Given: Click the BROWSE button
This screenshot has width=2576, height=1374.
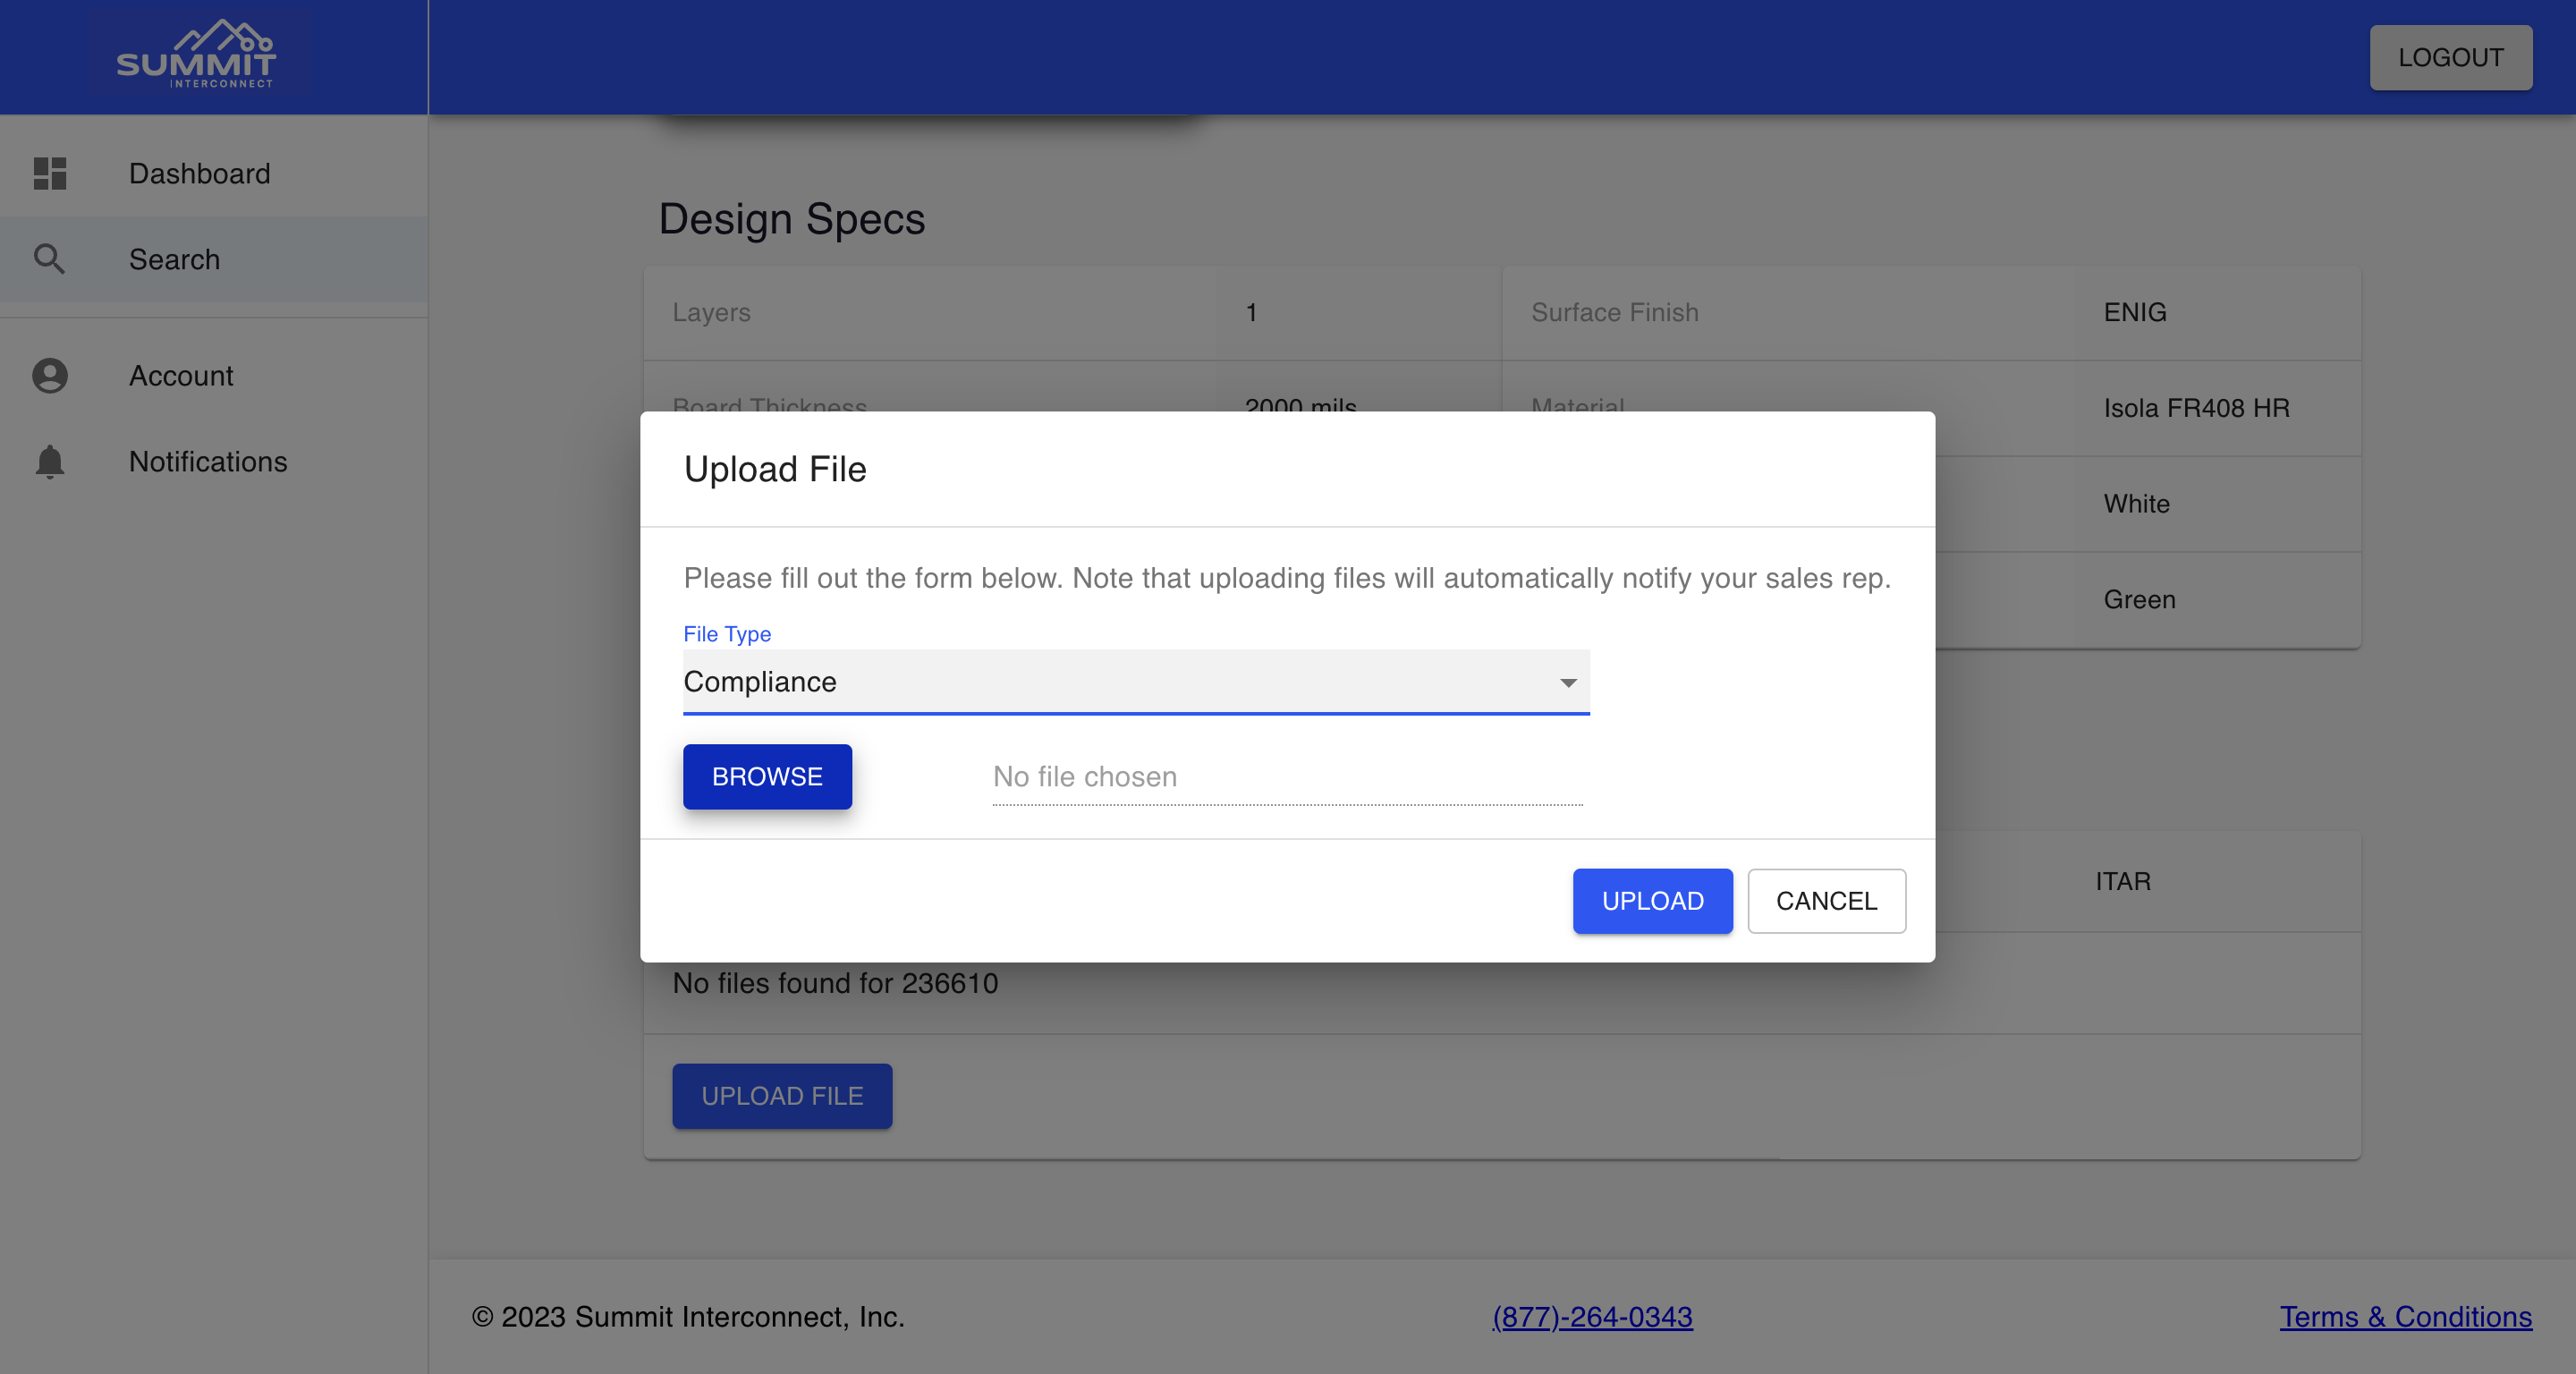Looking at the screenshot, I should [x=767, y=777].
